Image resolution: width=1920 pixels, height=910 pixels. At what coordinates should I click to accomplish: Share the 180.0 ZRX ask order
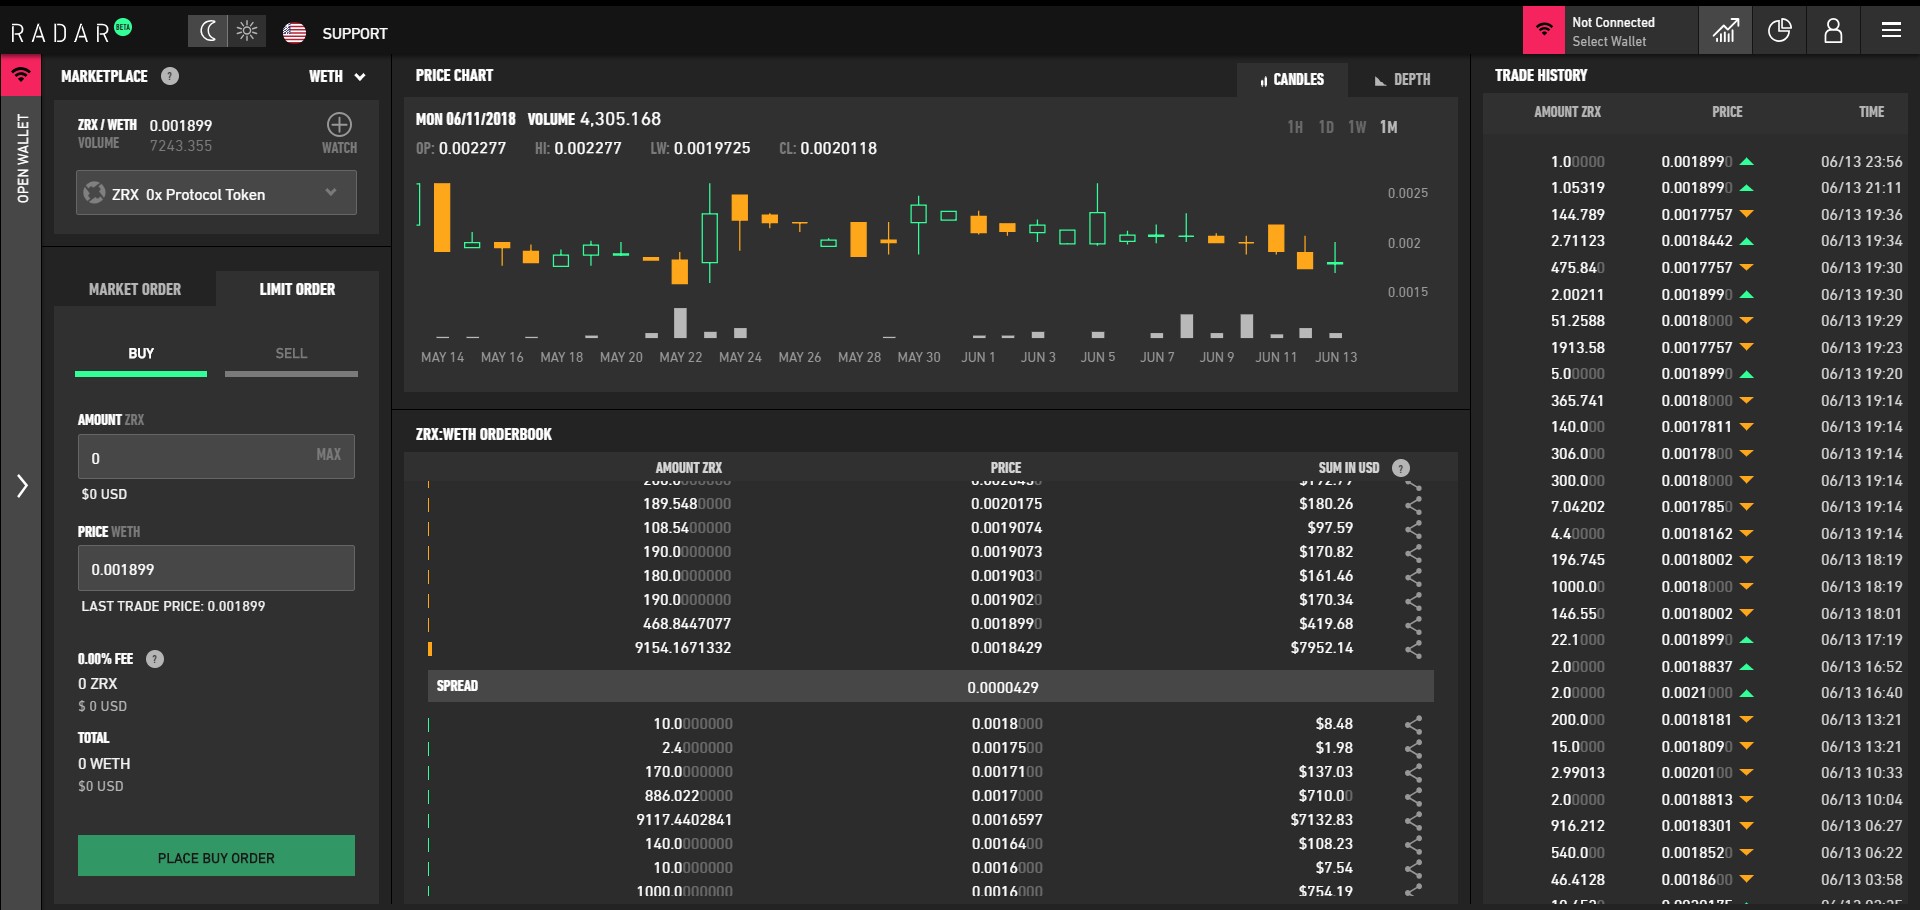[1413, 576]
